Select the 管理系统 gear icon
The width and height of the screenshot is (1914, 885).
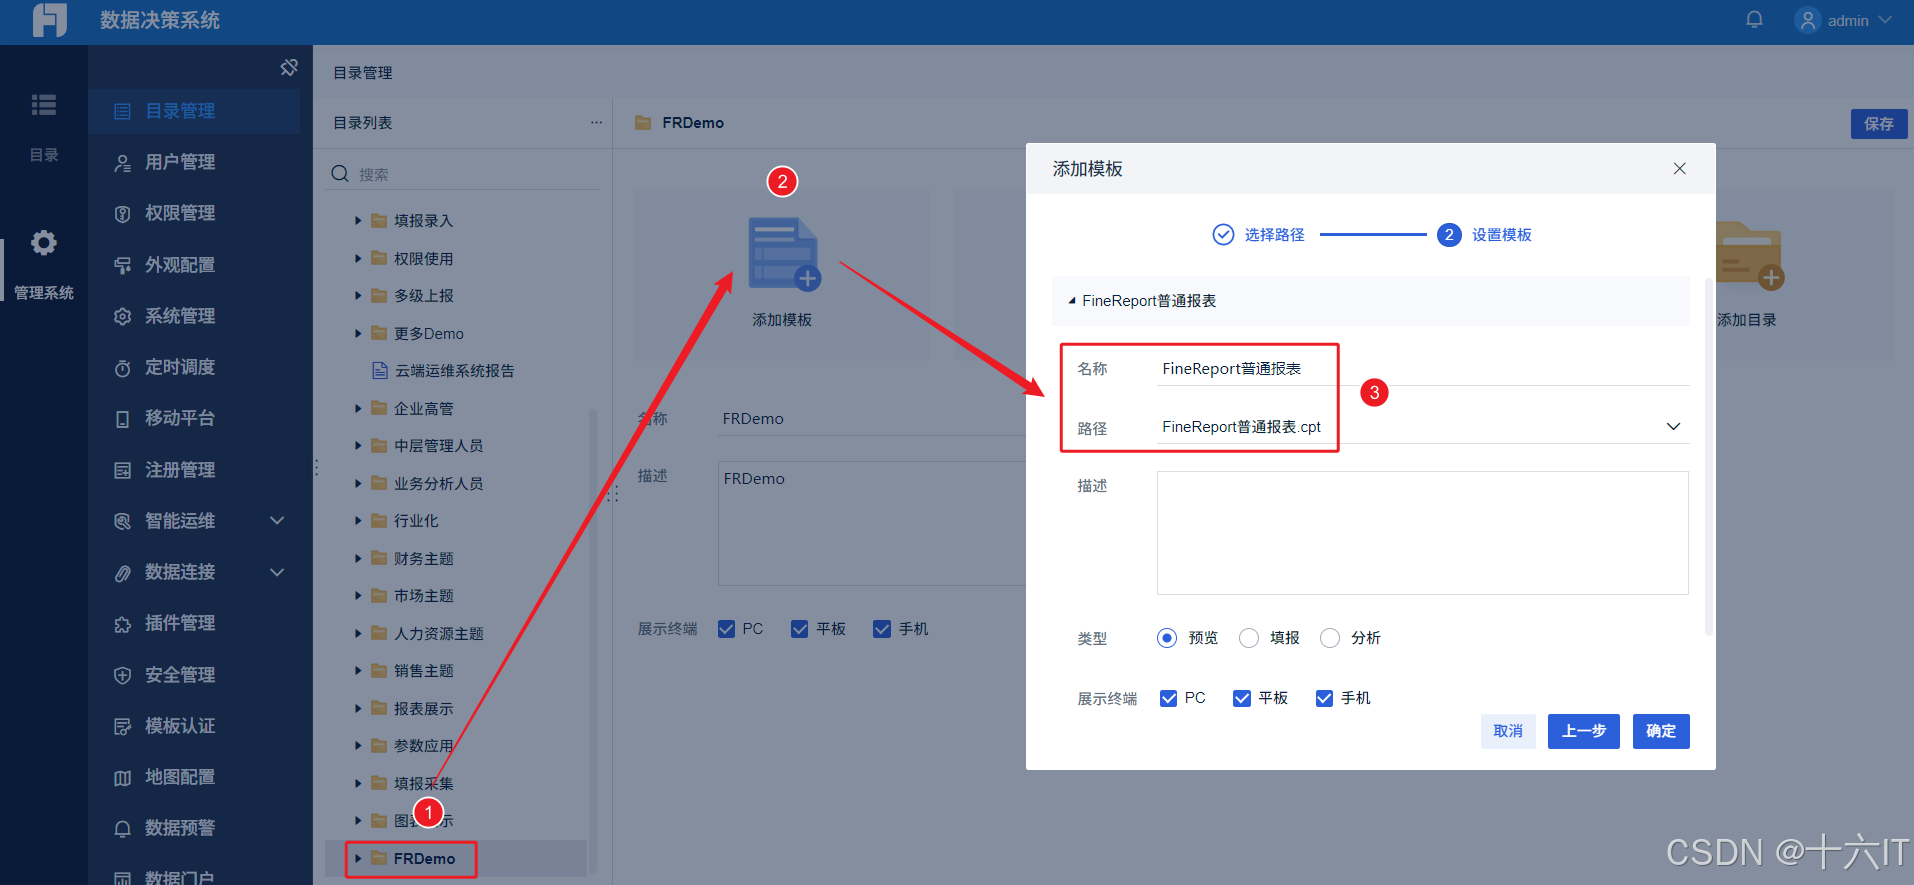point(44,243)
